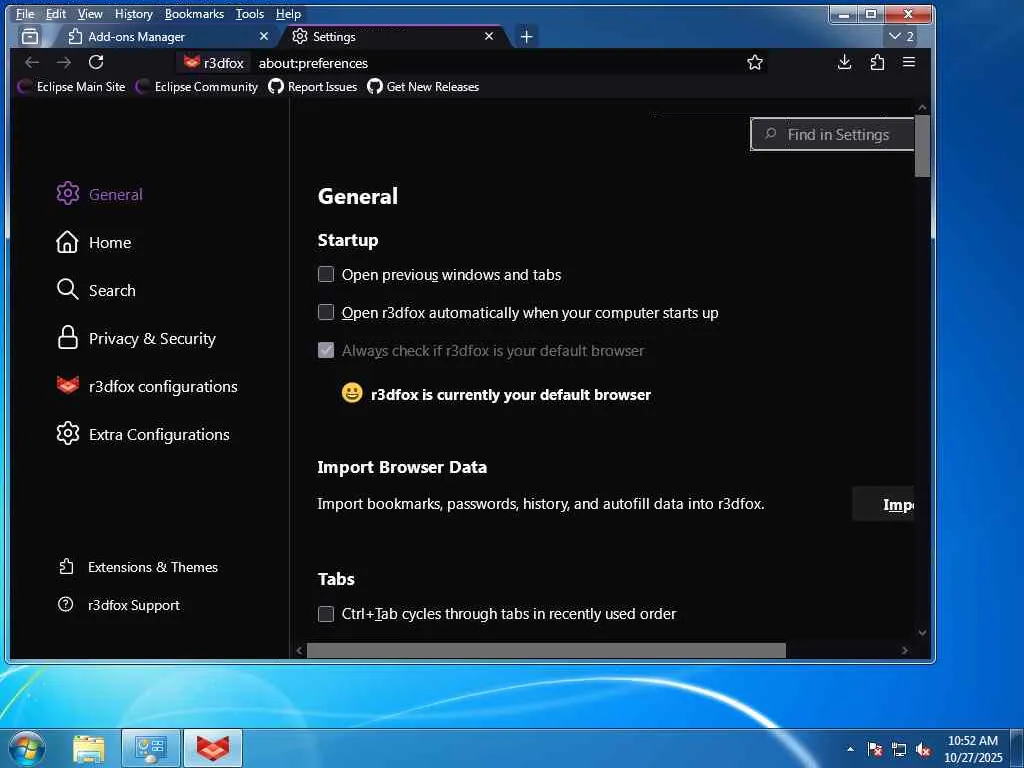Open the Tools menu

click(250, 14)
